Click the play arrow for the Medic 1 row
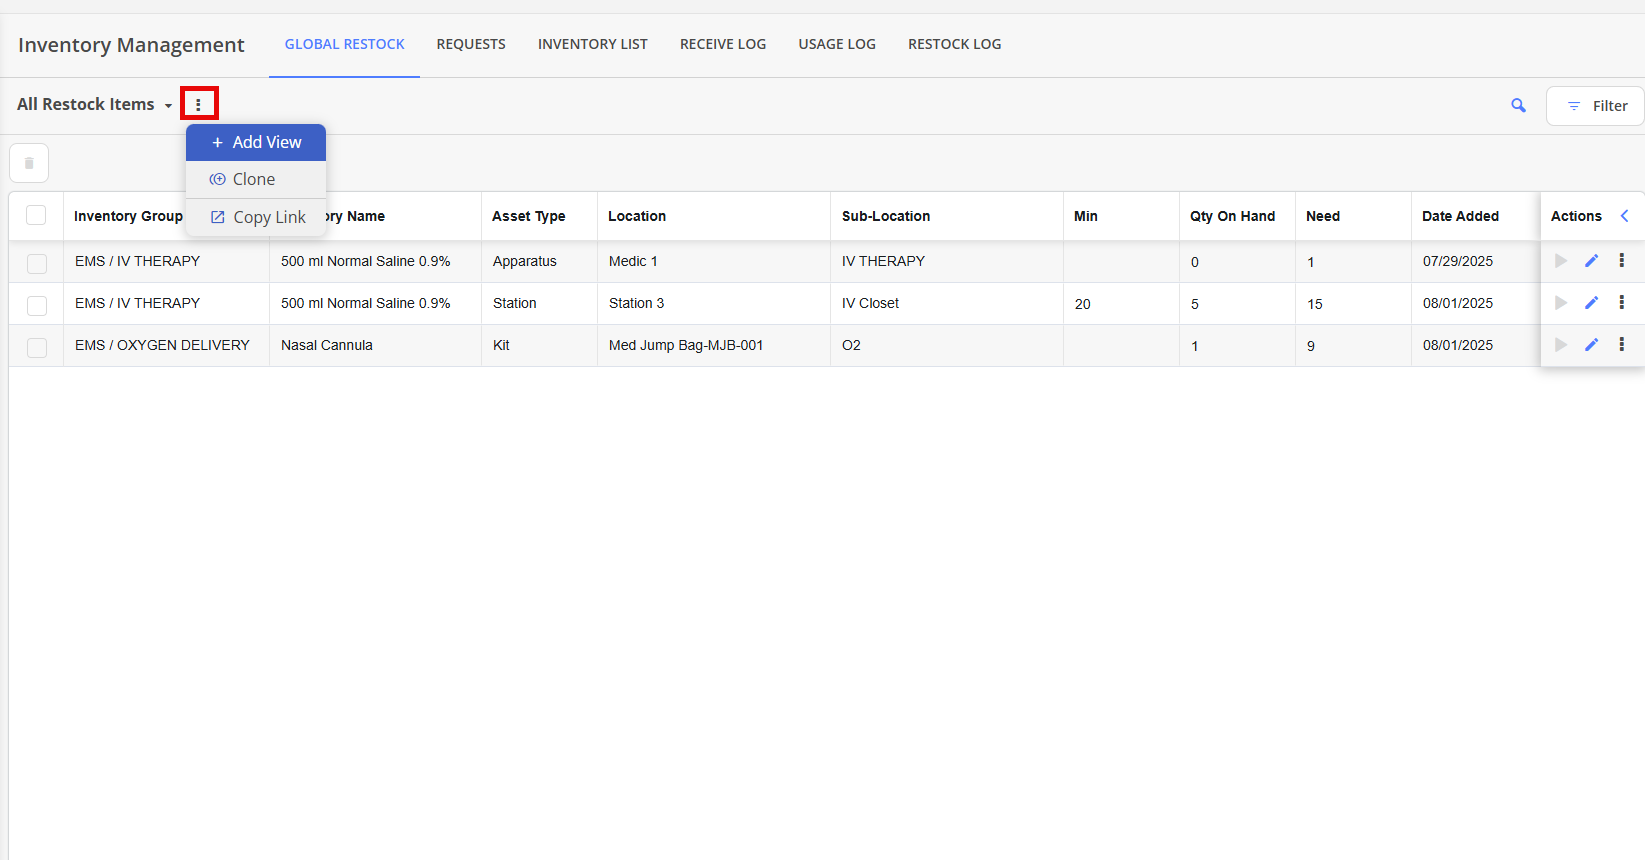 (x=1561, y=261)
